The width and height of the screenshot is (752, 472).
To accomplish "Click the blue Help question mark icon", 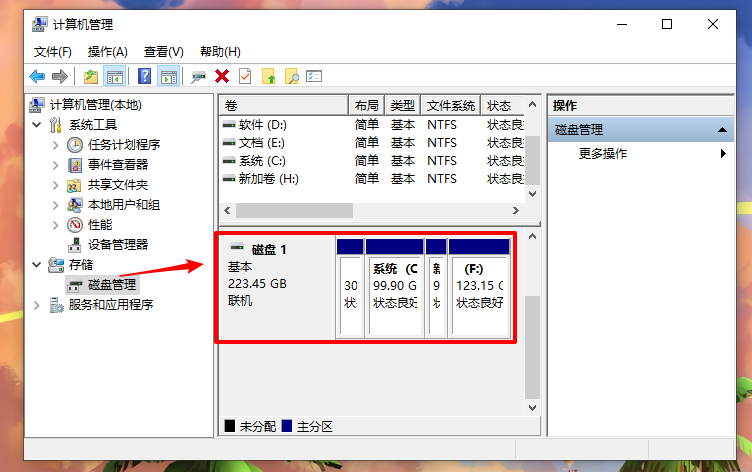I will point(145,76).
